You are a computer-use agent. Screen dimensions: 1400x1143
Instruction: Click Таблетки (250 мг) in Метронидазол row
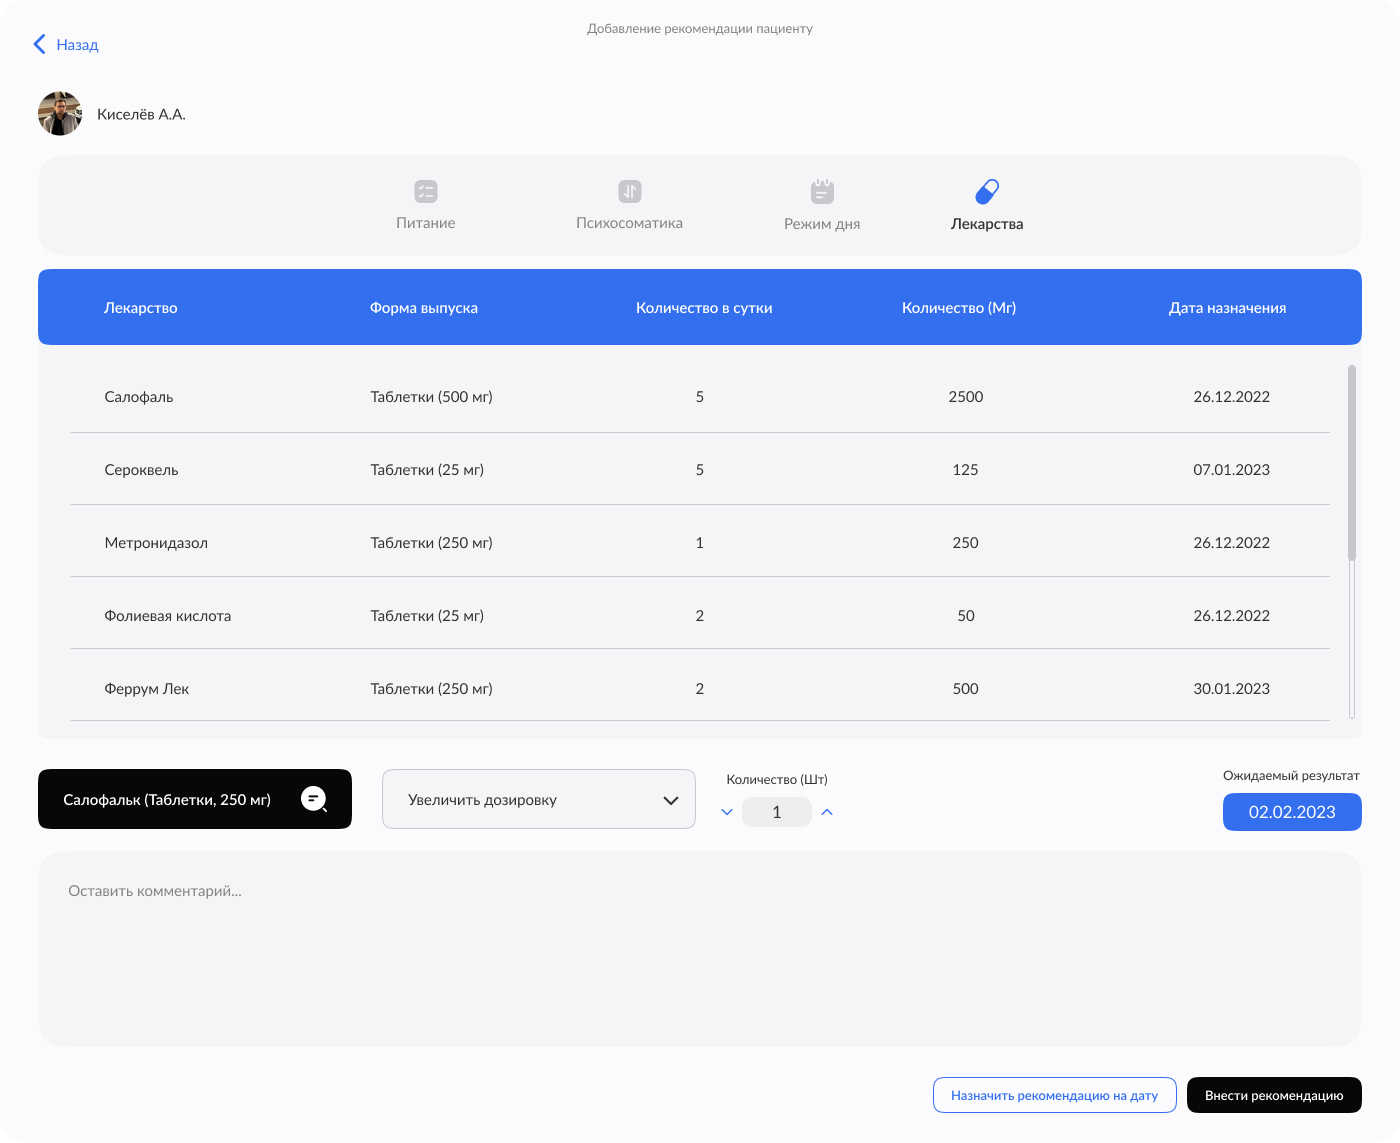[x=431, y=543]
